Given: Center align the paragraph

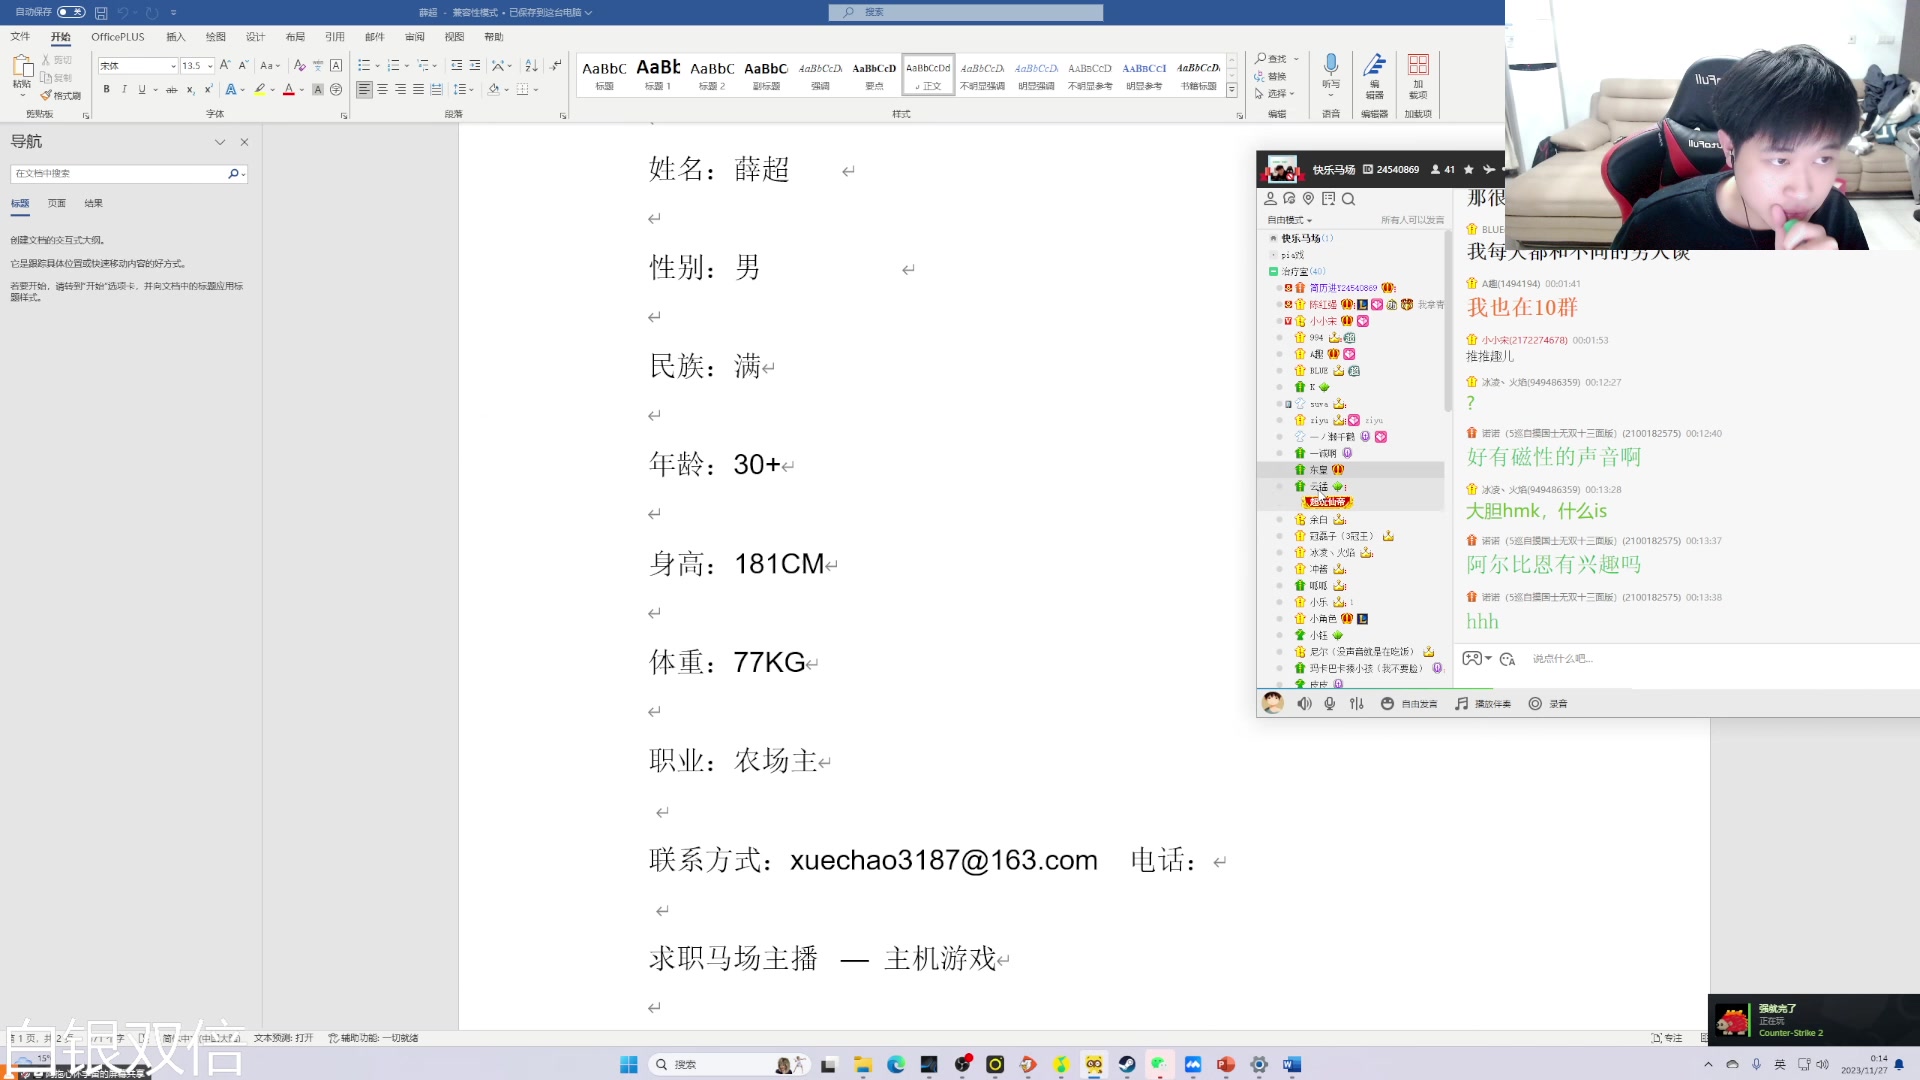Looking at the screenshot, I should click(382, 89).
